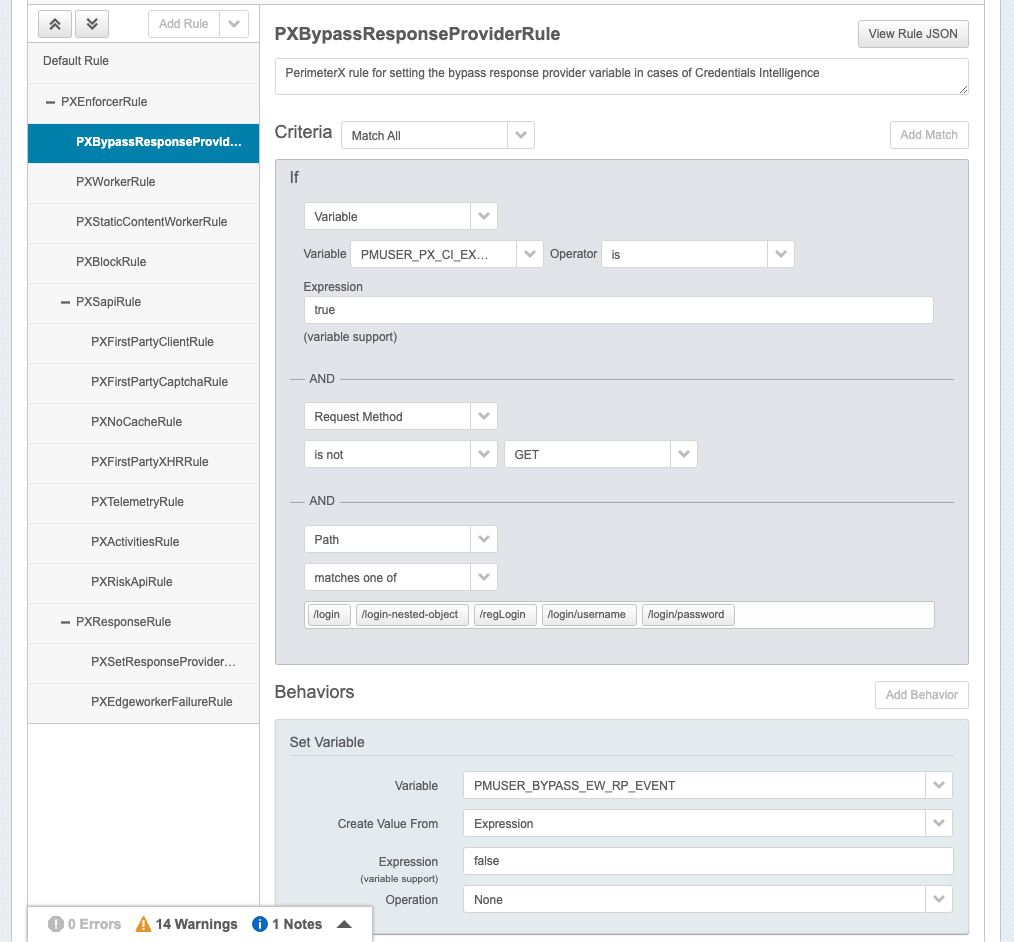Click the '1 Notes' status text
The width and height of the screenshot is (1014, 942).
pyautogui.click(x=297, y=924)
